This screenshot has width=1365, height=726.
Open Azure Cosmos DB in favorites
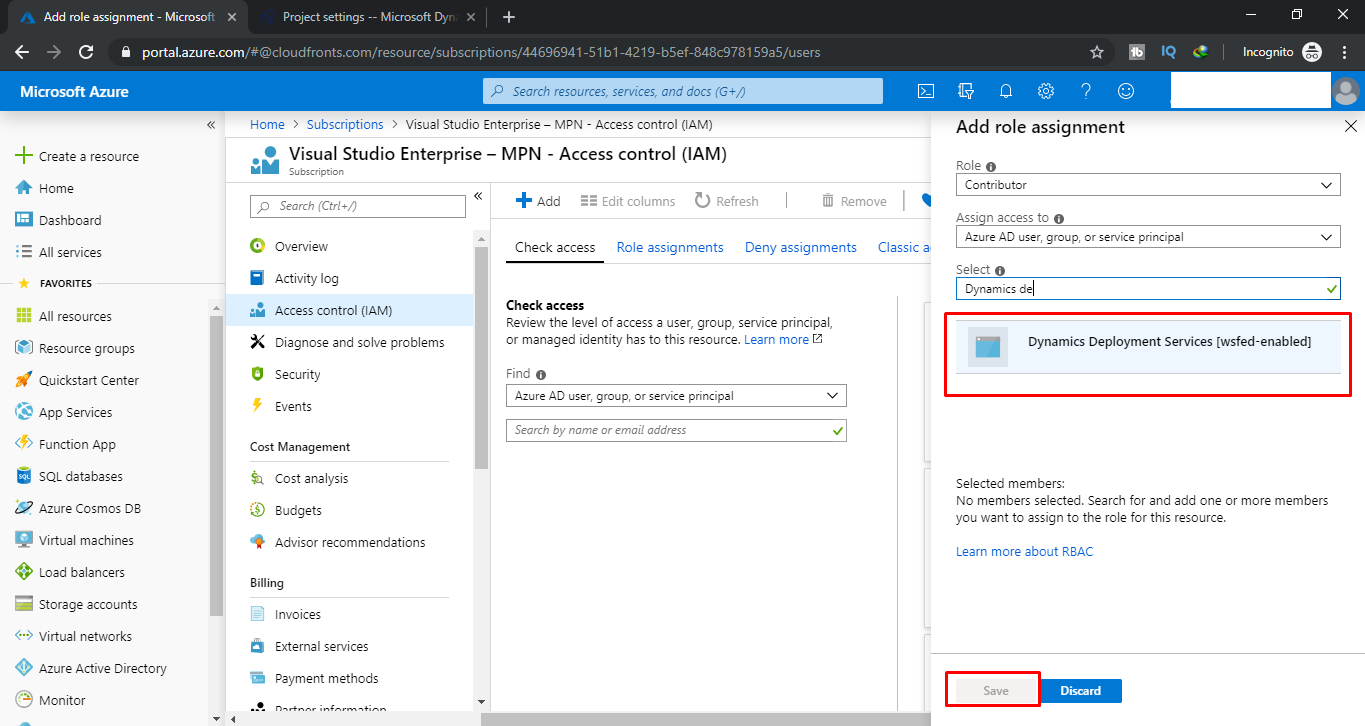(x=90, y=508)
